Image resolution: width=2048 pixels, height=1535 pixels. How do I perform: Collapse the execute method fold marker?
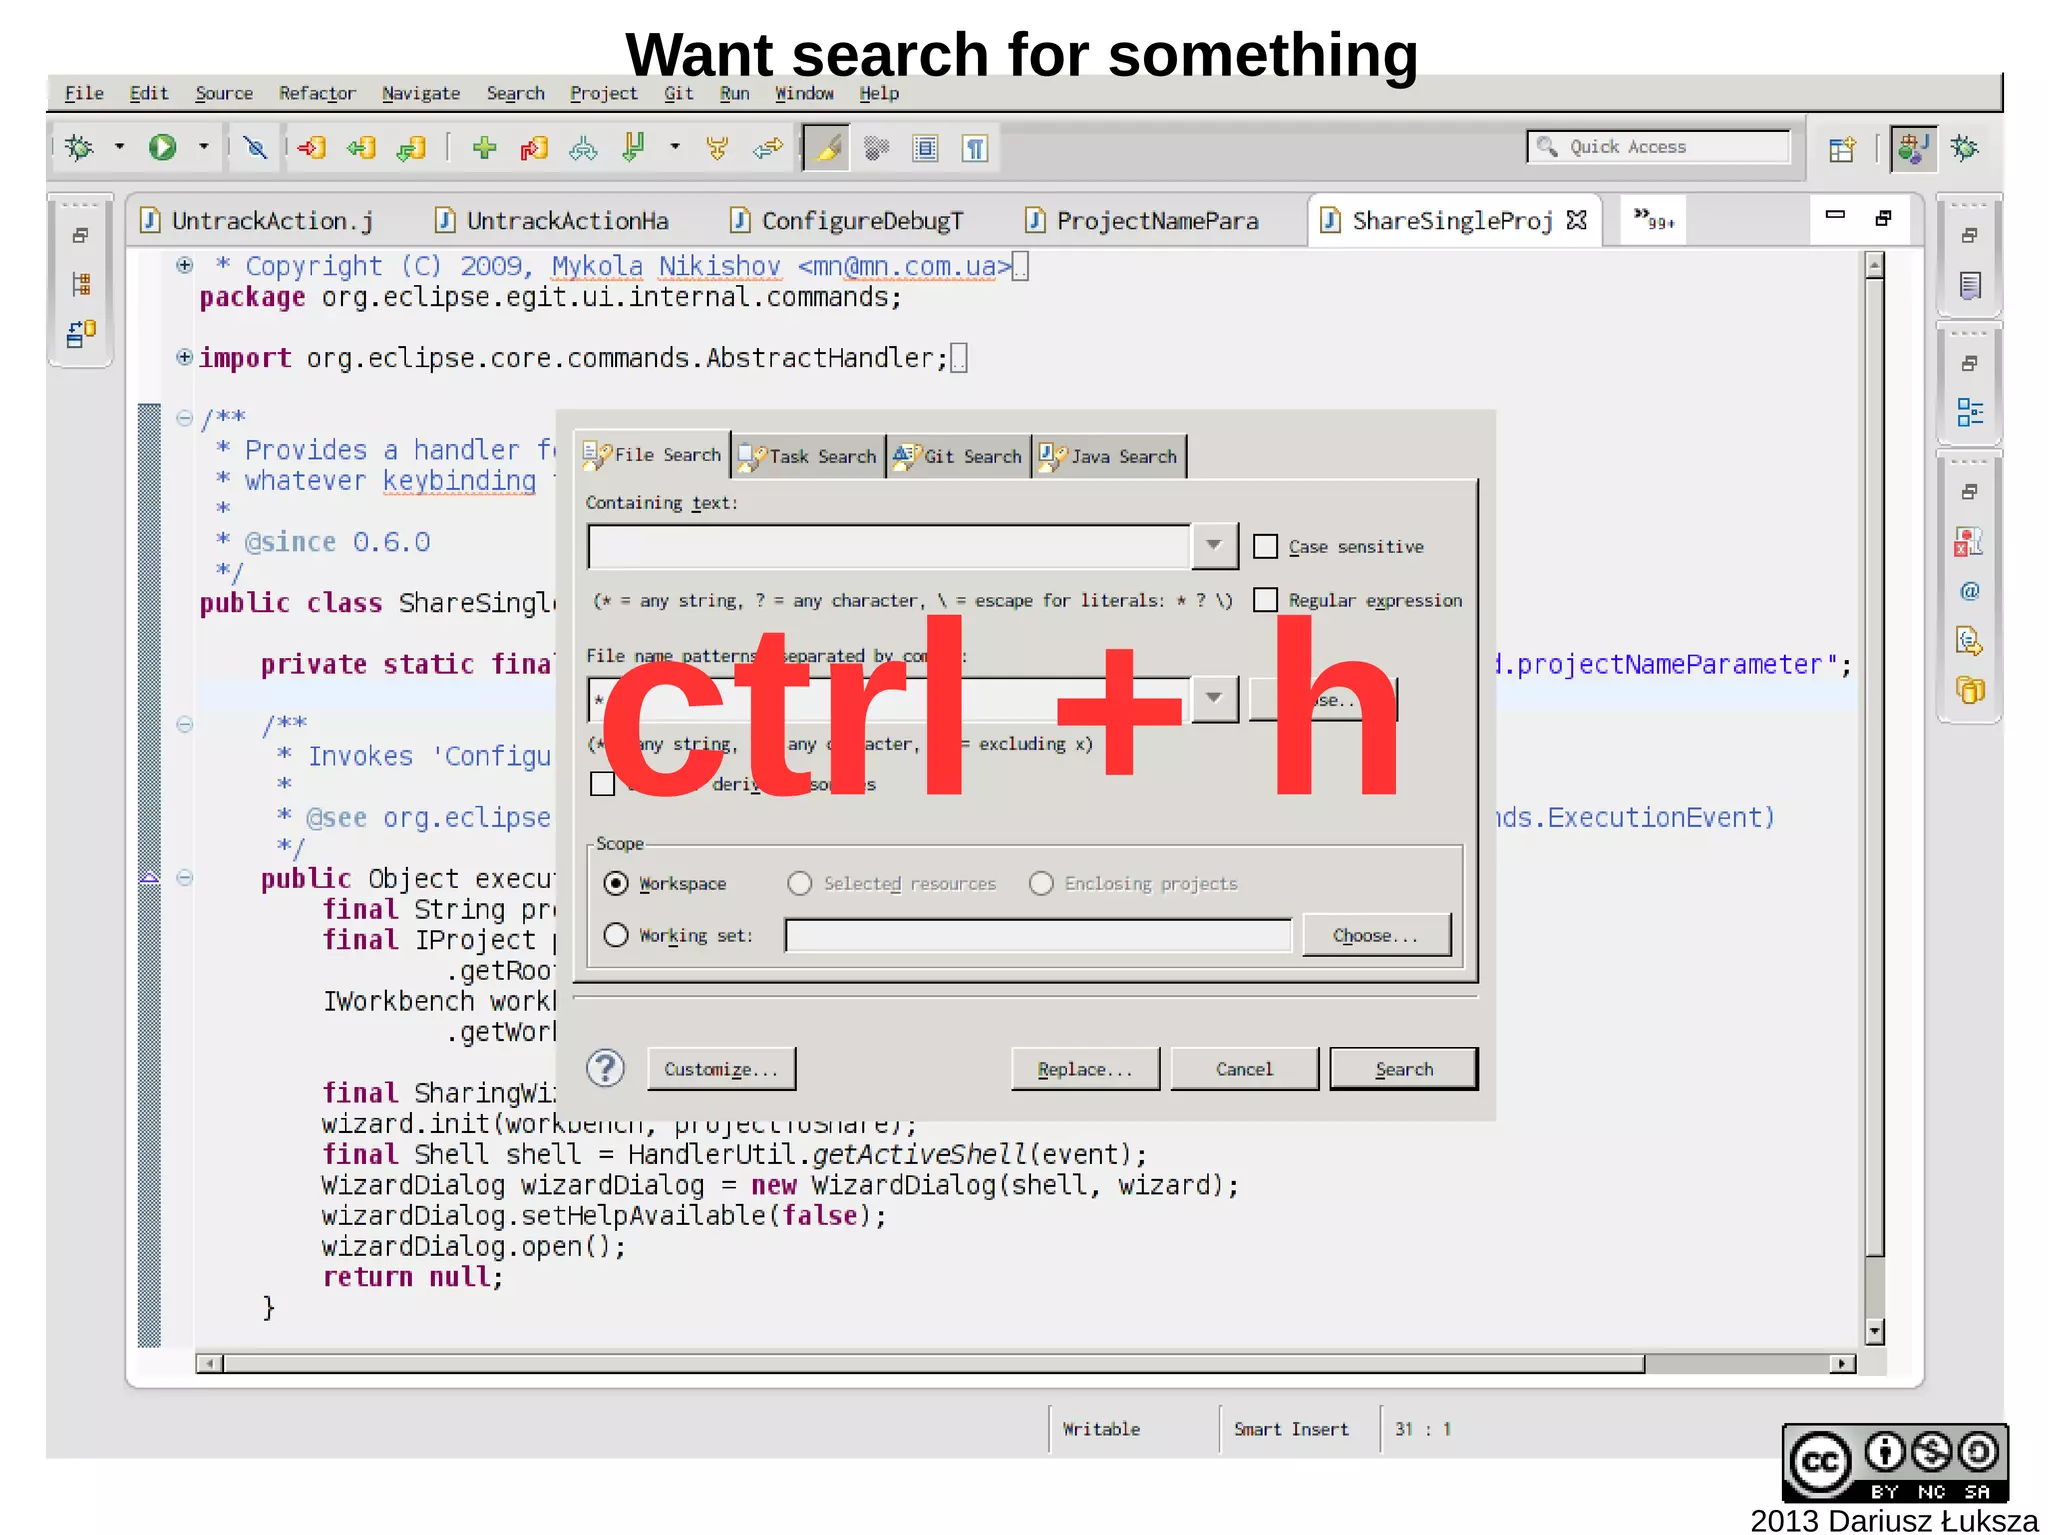[184, 878]
